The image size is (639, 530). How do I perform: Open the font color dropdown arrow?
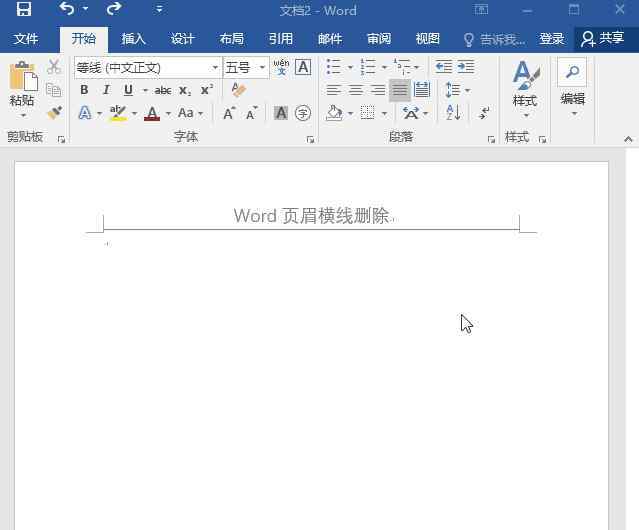(x=168, y=113)
